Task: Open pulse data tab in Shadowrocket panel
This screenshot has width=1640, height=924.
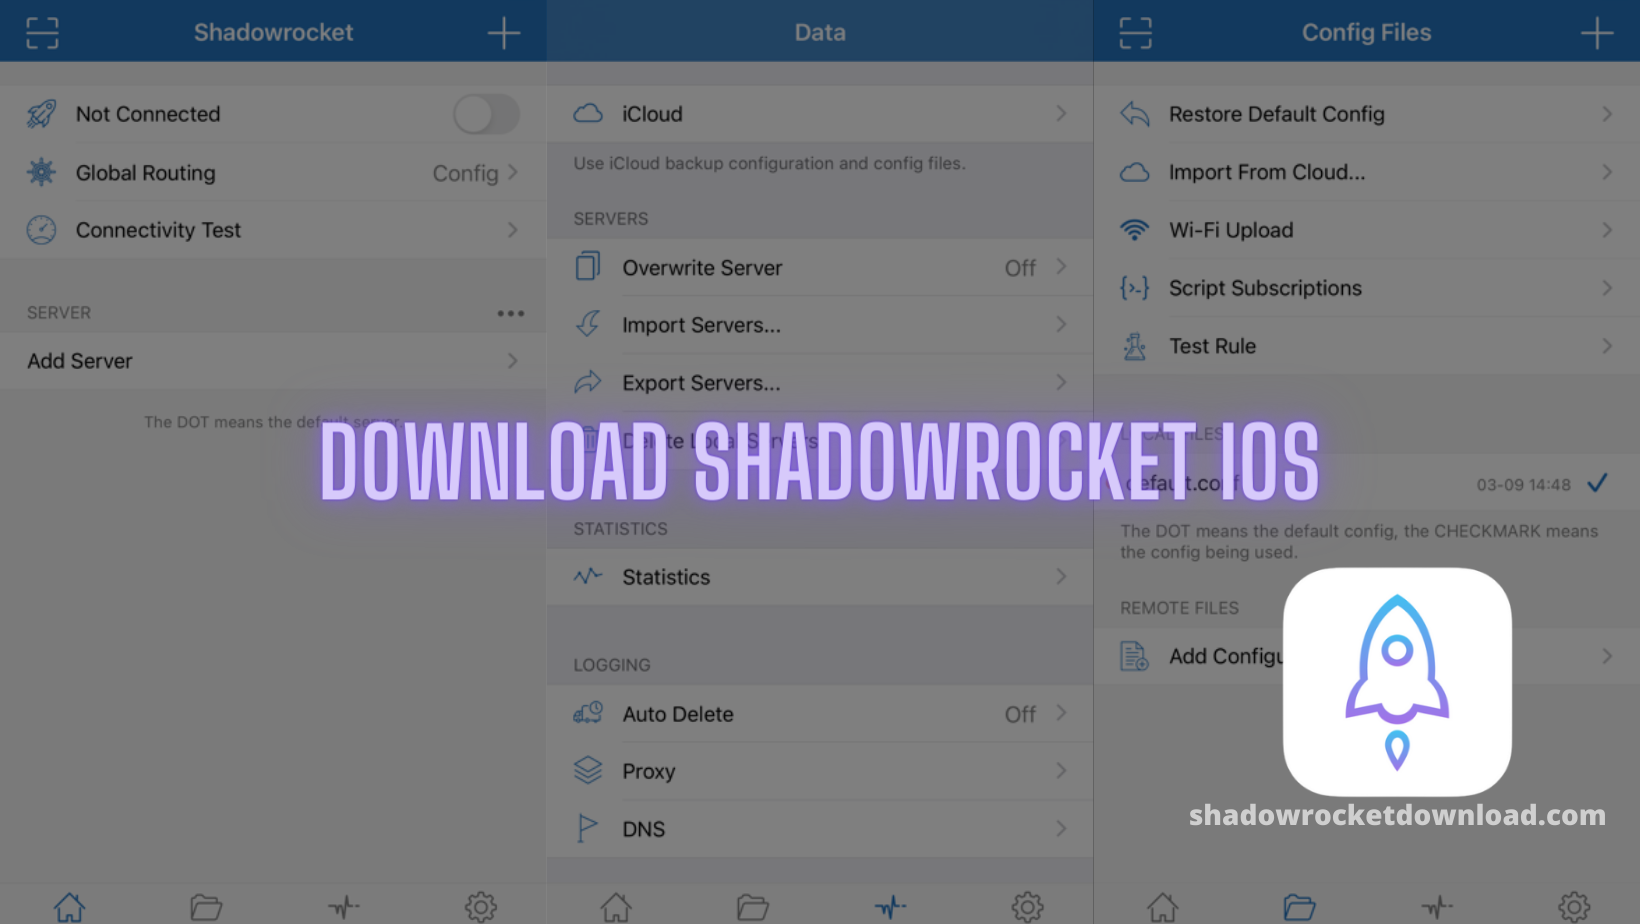Action: pyautogui.click(x=343, y=907)
